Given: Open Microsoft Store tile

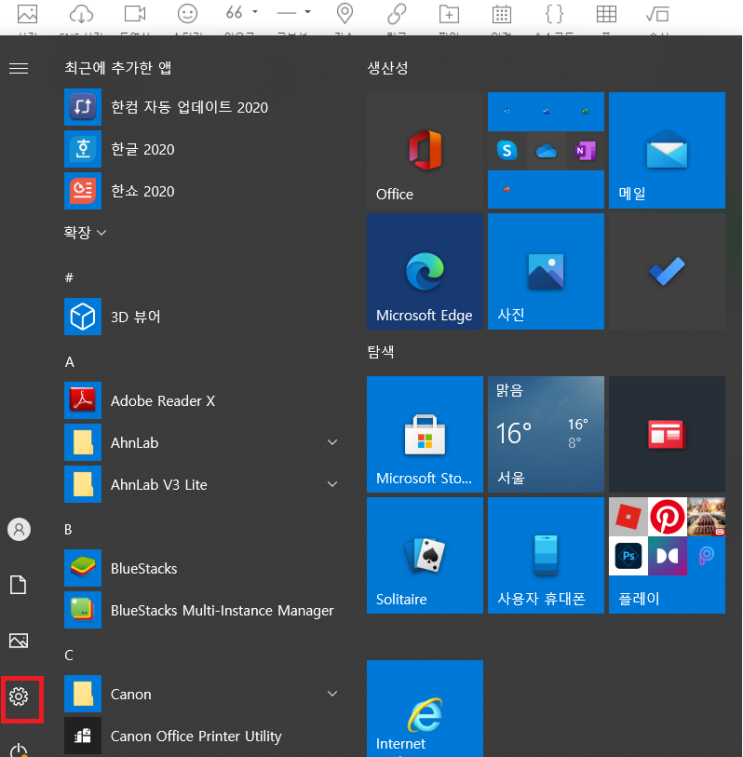Looking at the screenshot, I should pyautogui.click(x=425, y=434).
